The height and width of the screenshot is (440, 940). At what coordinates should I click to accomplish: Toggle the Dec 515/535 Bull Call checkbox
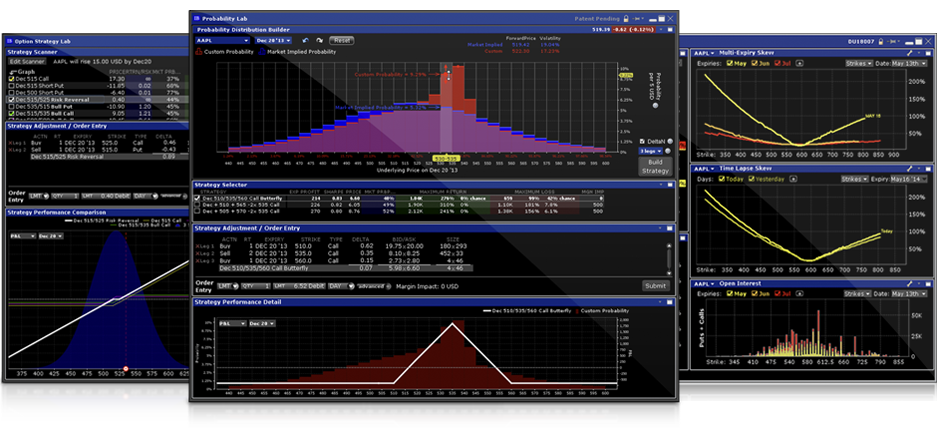pos(11,113)
